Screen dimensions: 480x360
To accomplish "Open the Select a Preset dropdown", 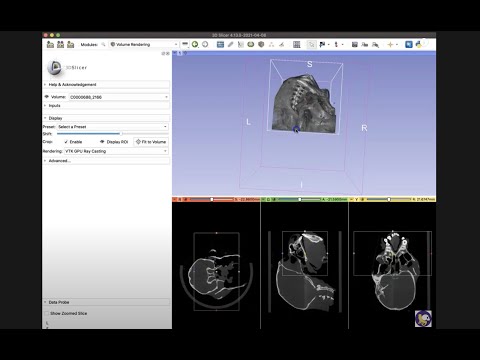I will [x=113, y=127].
